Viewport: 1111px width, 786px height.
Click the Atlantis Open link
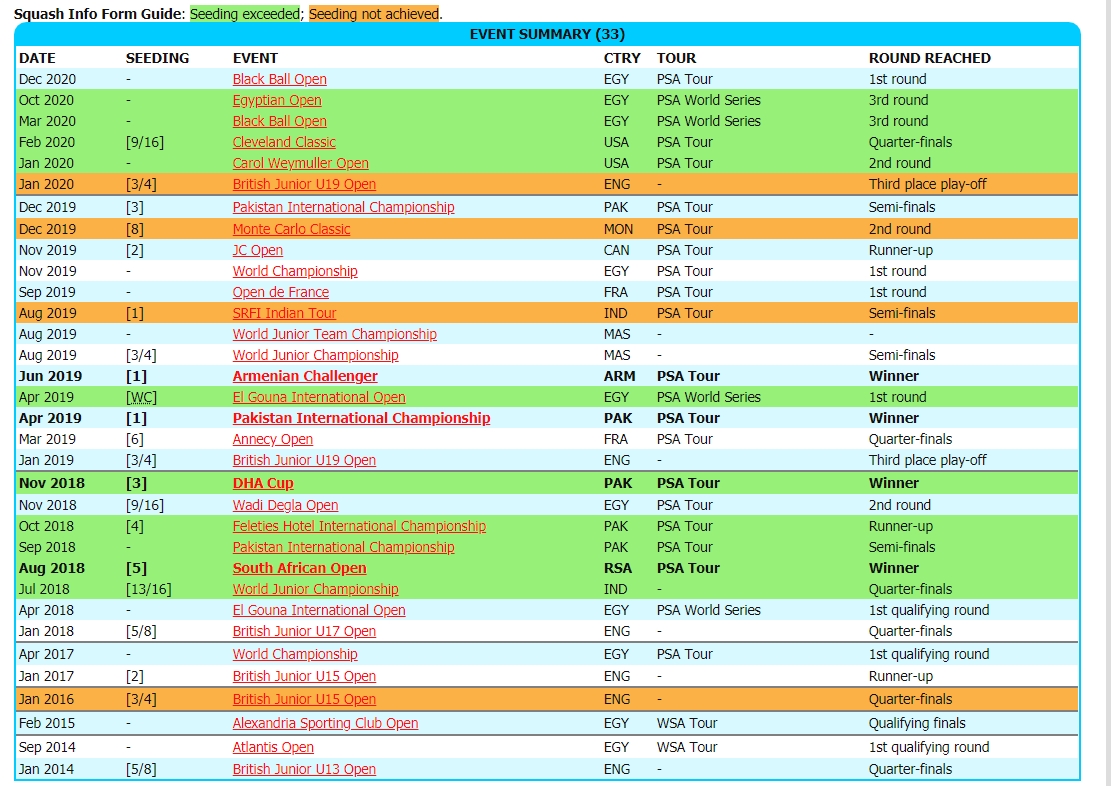coord(273,747)
